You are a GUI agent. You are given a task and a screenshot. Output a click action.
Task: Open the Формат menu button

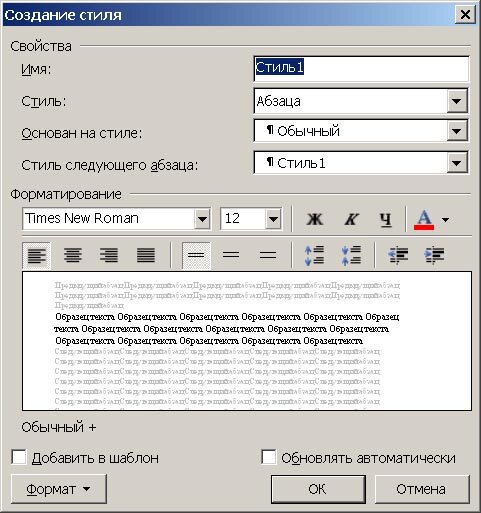coord(59,489)
